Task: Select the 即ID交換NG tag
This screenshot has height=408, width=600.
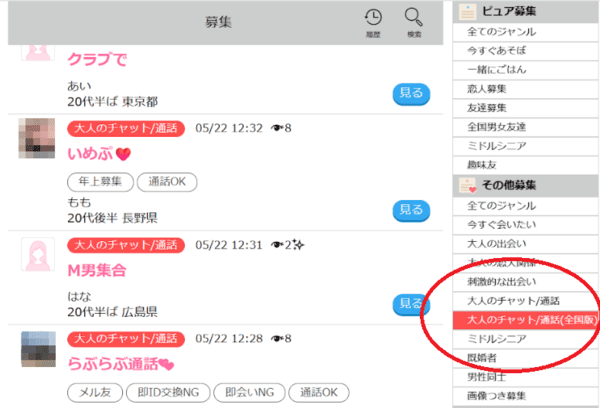Action: pyautogui.click(x=168, y=393)
